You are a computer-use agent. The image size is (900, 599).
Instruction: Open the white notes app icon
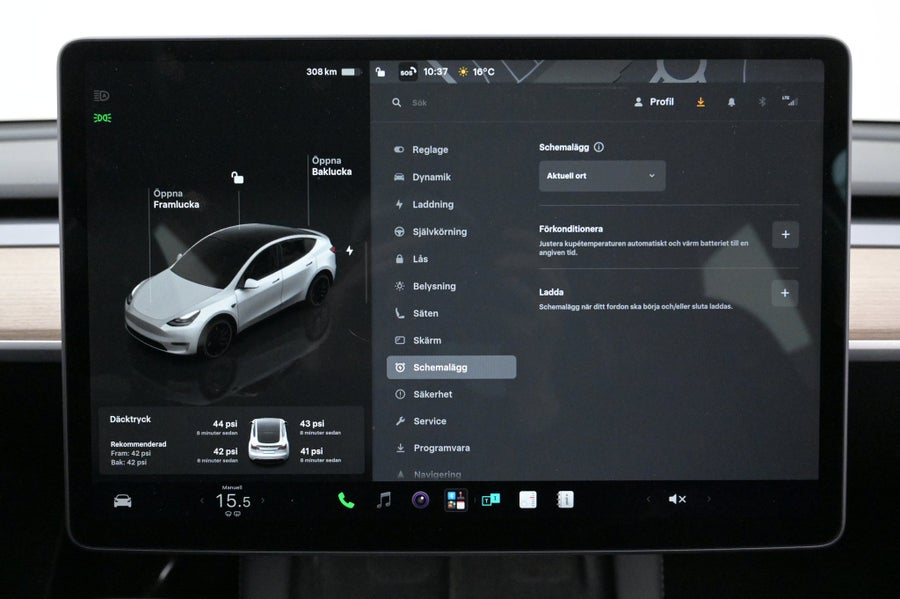pos(528,500)
